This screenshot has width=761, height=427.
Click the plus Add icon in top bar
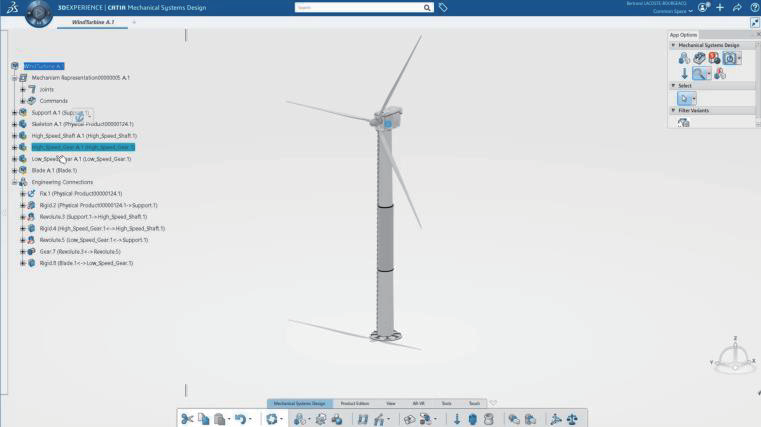[x=719, y=8]
